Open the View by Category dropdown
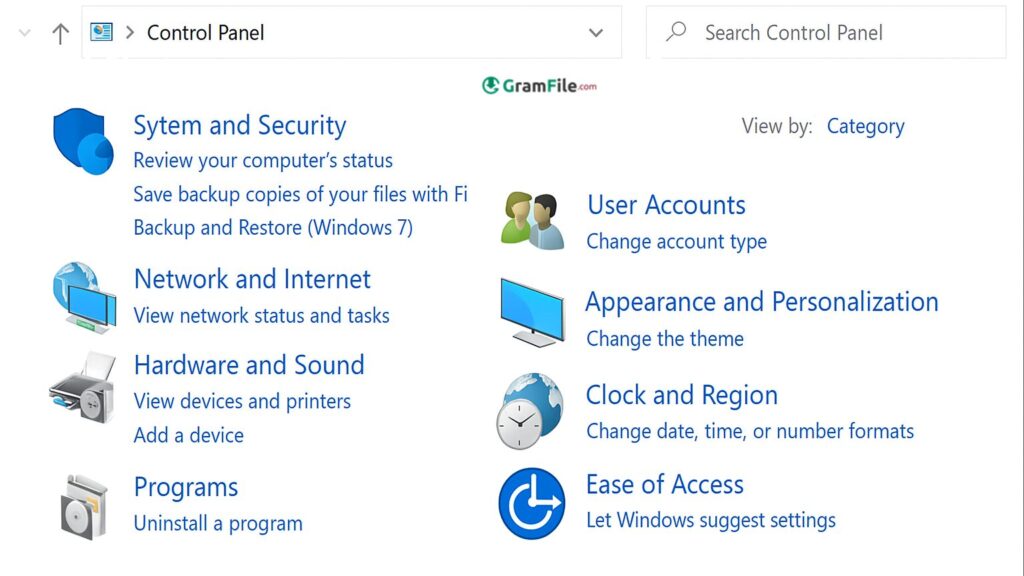 865,127
